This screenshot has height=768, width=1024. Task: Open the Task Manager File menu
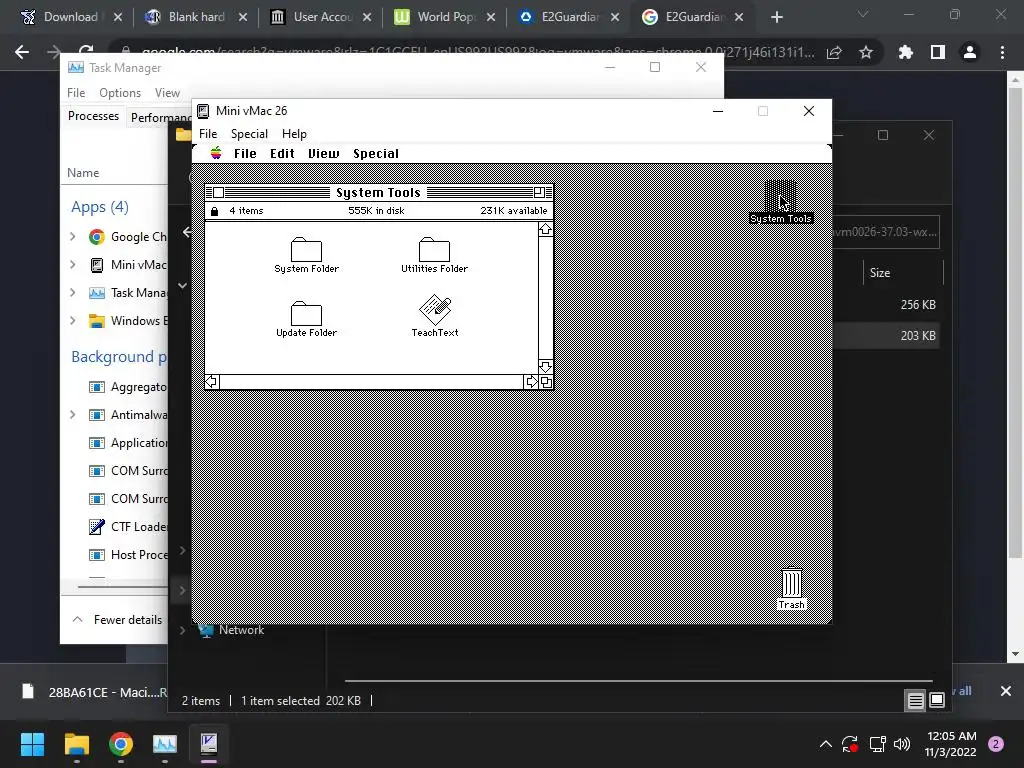[x=76, y=93]
